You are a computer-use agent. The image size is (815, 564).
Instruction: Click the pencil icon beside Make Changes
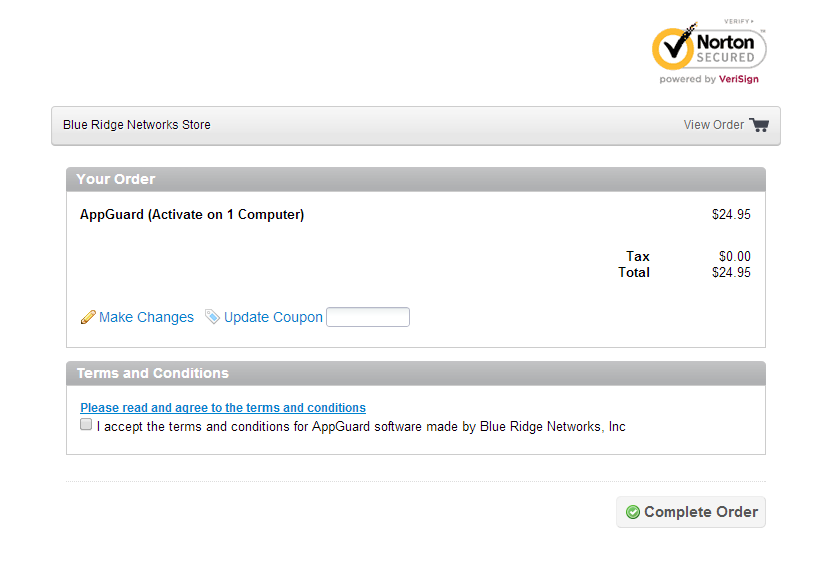click(x=88, y=317)
